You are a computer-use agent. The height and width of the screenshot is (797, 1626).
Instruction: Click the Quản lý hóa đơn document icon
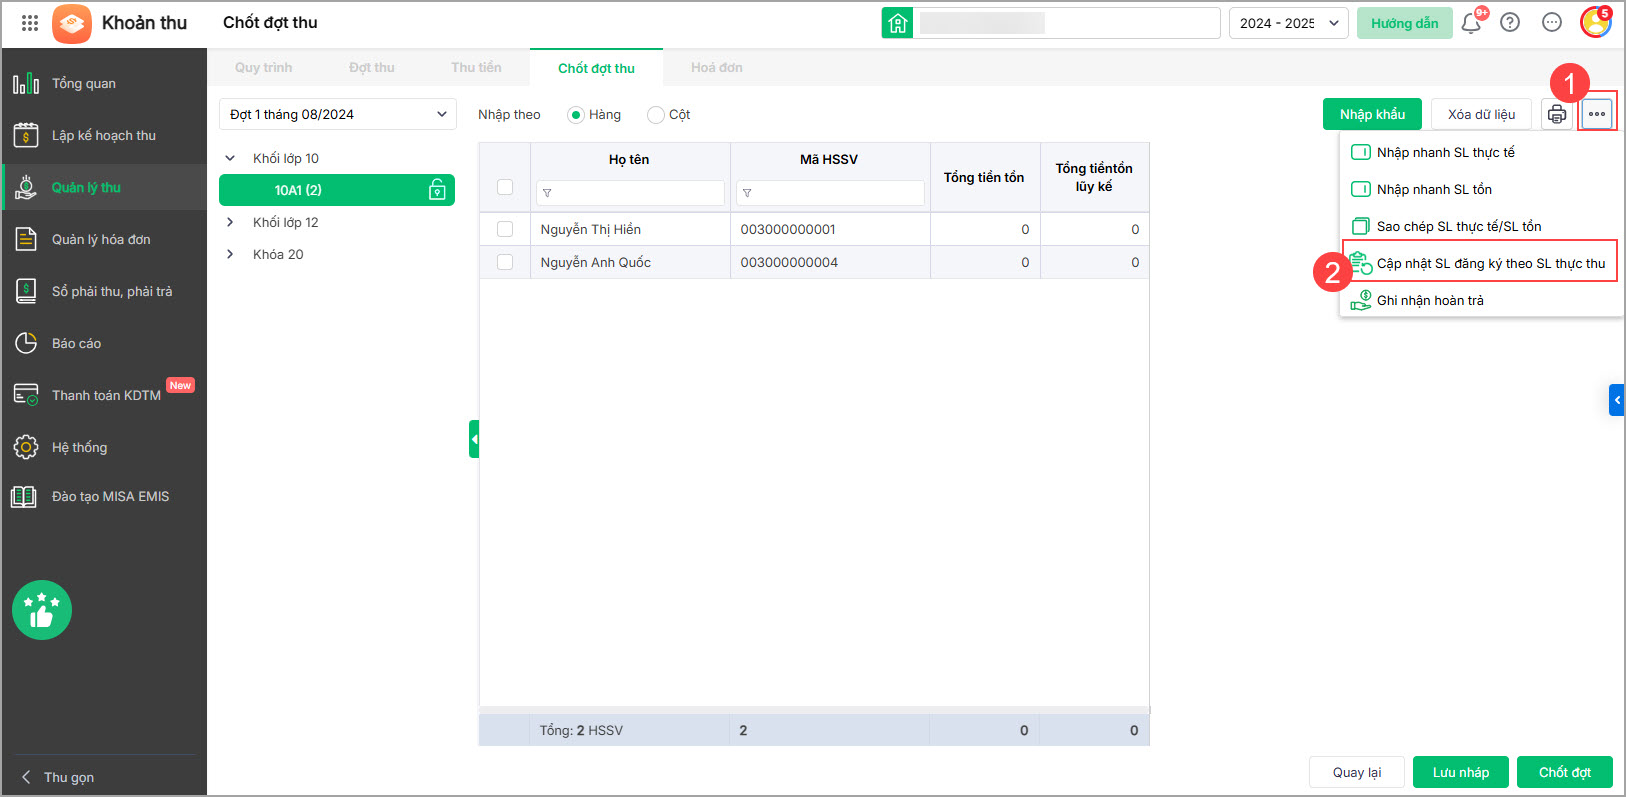(26, 239)
